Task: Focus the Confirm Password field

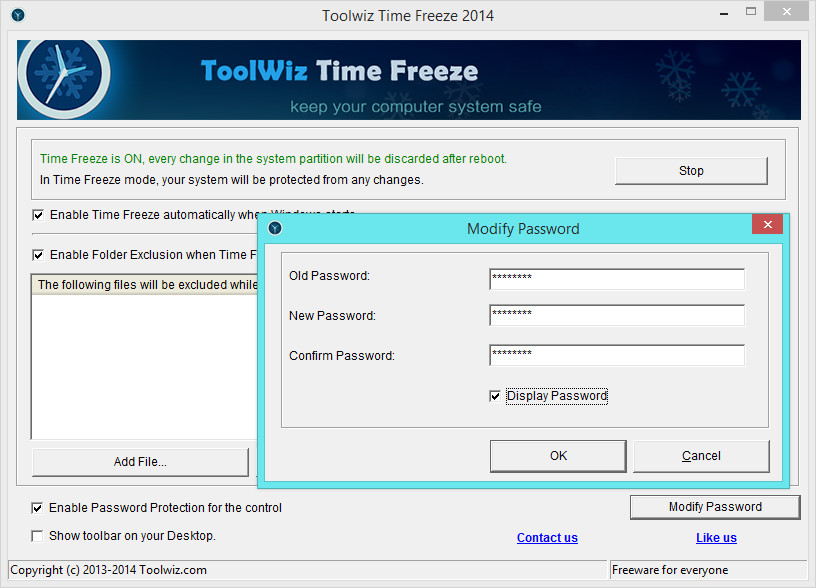Action: pyautogui.click(x=617, y=355)
